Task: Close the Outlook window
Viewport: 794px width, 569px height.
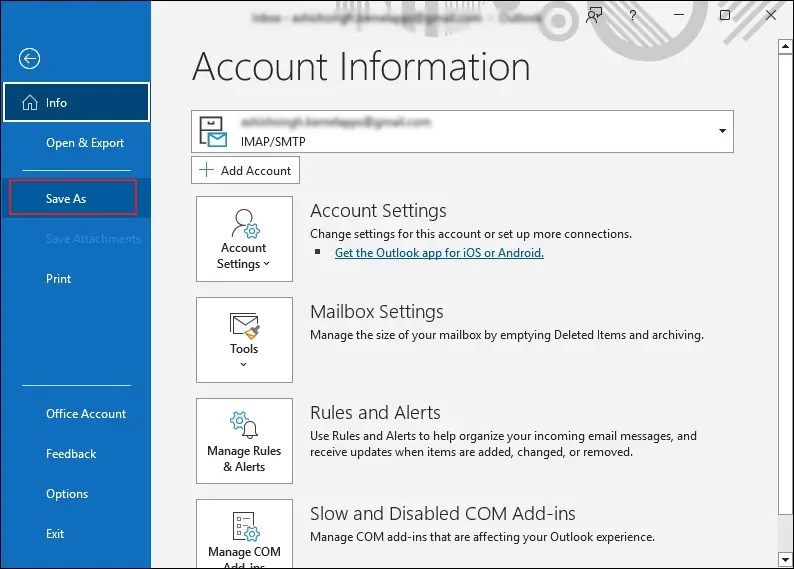Action: [x=771, y=15]
